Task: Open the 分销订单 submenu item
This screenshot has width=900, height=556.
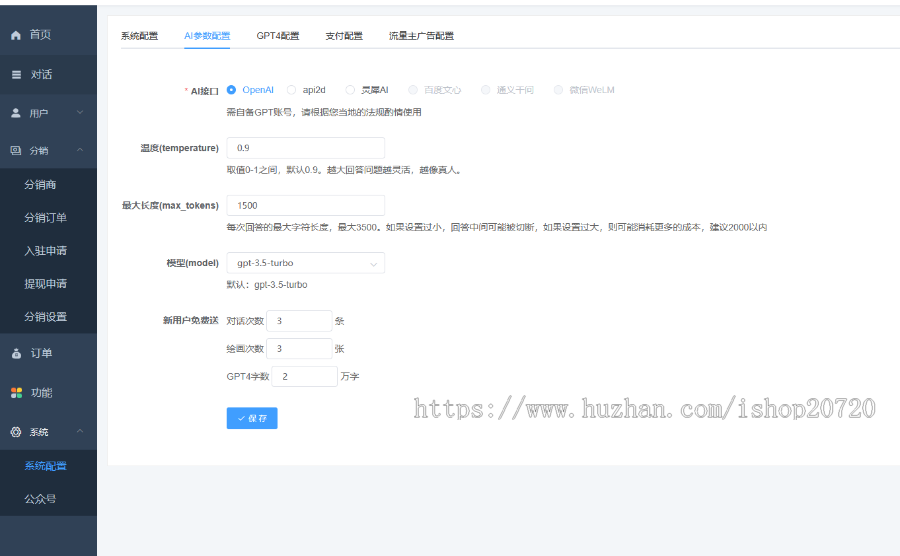Action: [45, 218]
